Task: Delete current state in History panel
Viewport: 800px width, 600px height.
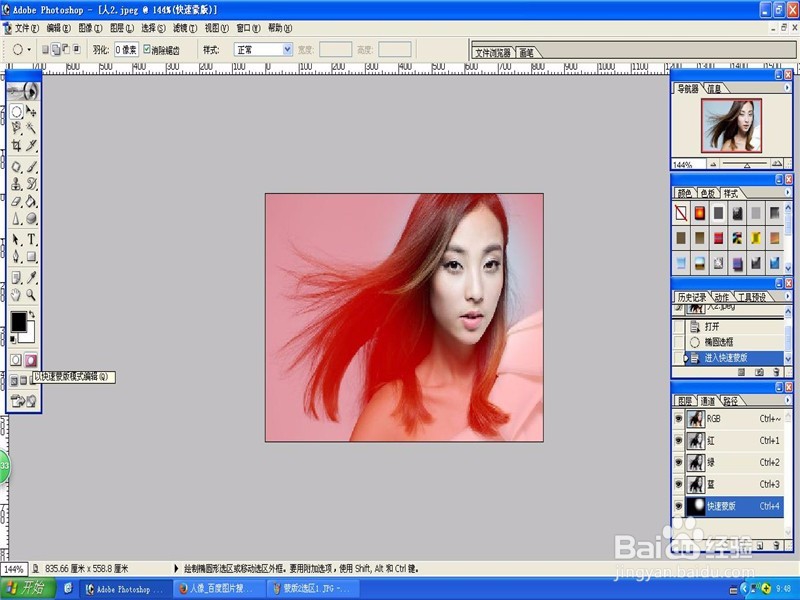Action: click(777, 372)
